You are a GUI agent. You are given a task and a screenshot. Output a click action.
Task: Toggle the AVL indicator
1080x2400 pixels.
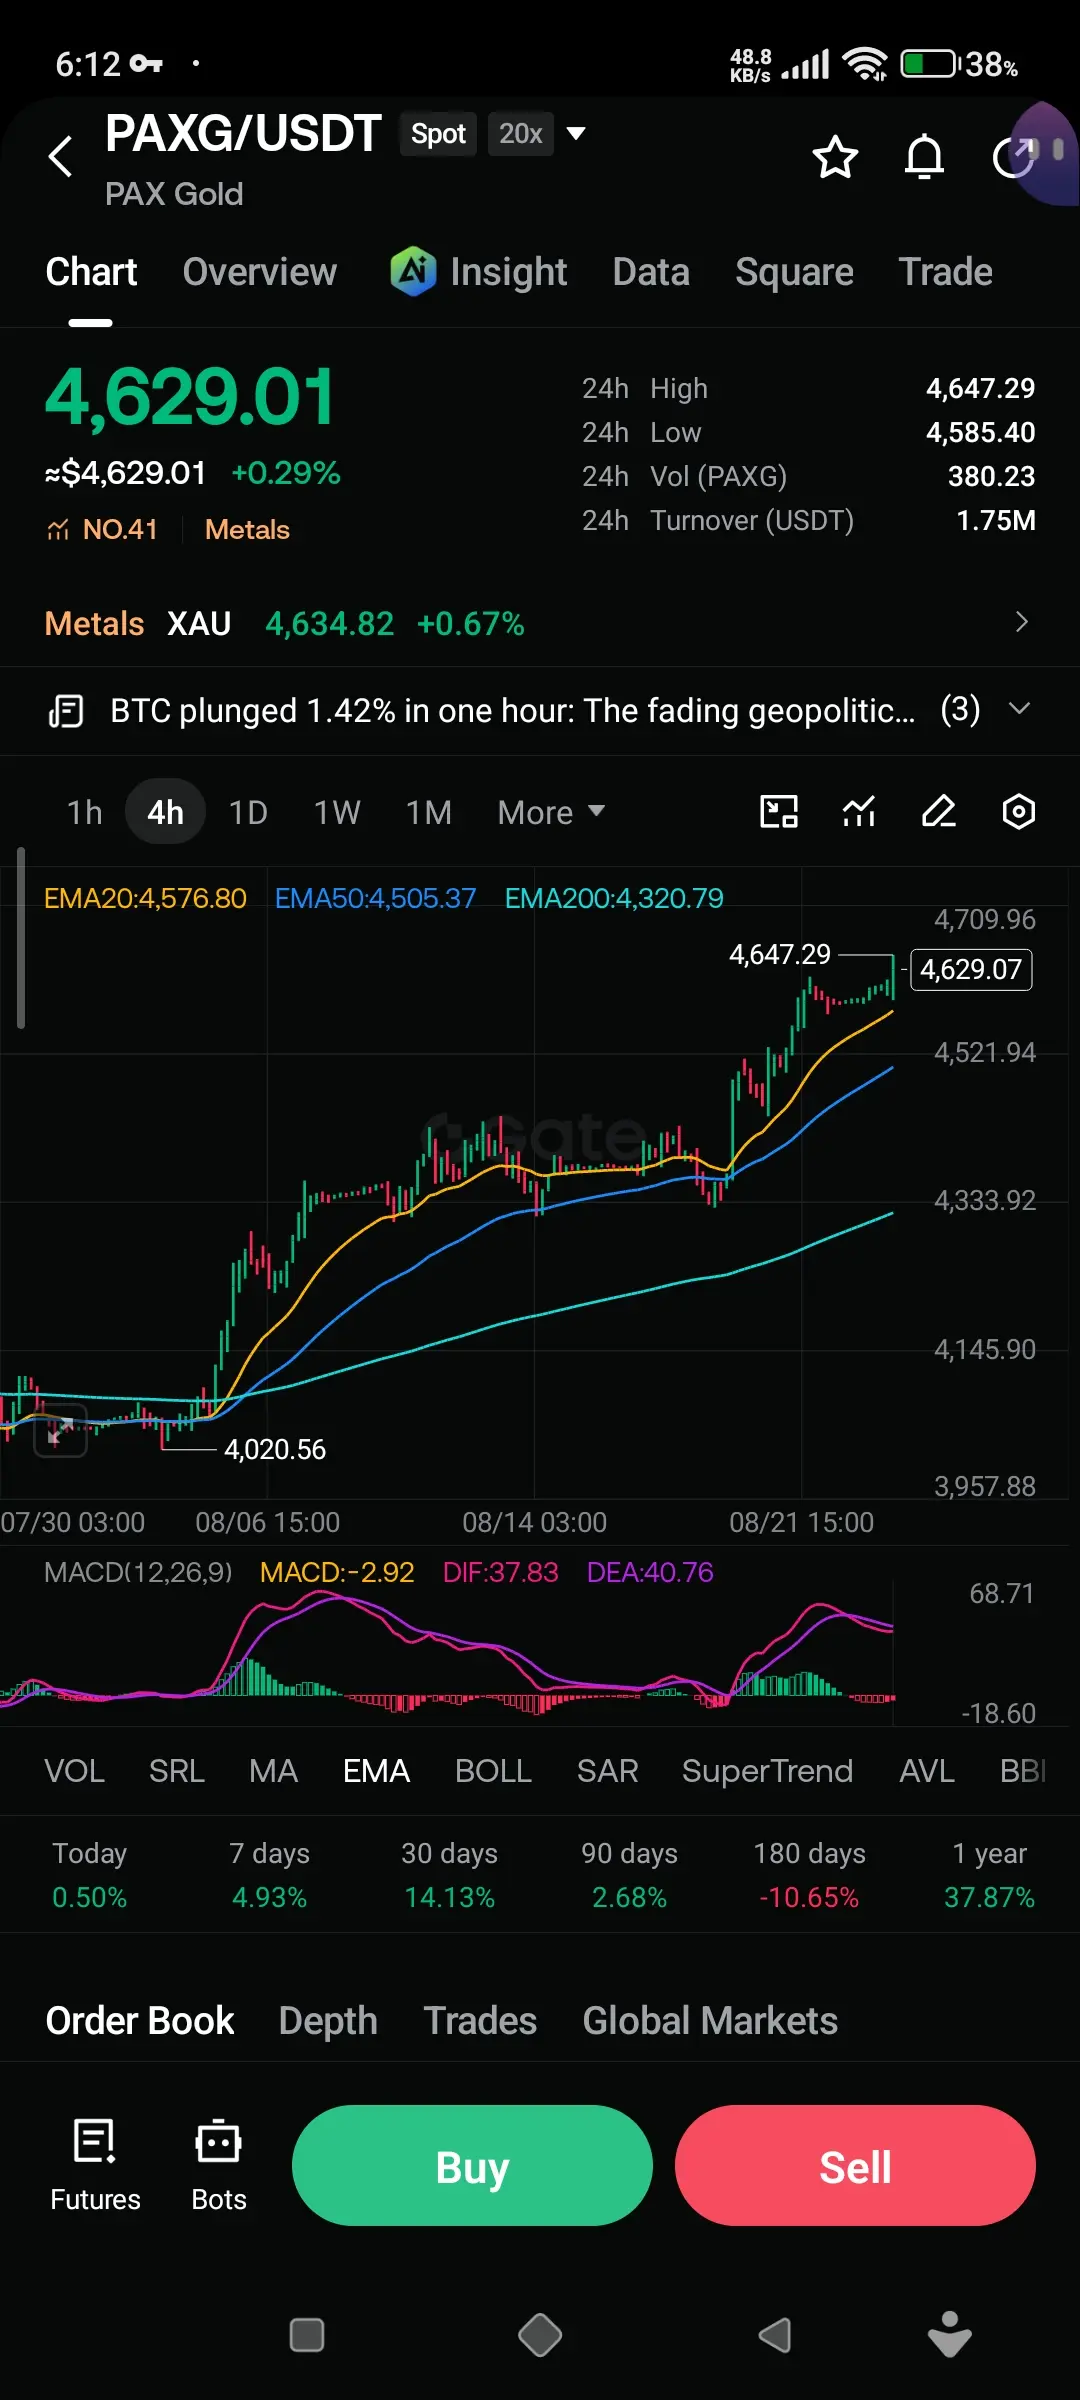927,1771
